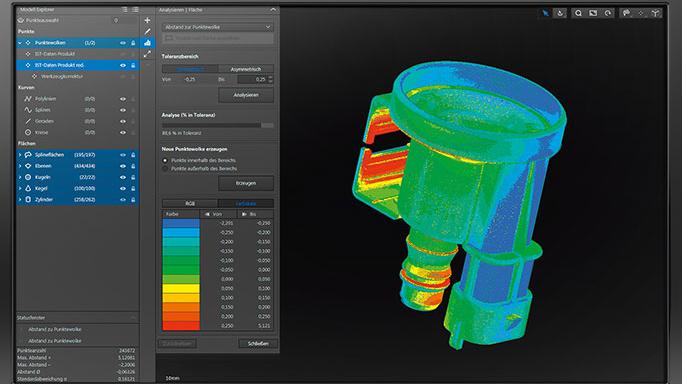The image size is (682, 384).
Task: Click the Analysieren button
Action: [246, 95]
